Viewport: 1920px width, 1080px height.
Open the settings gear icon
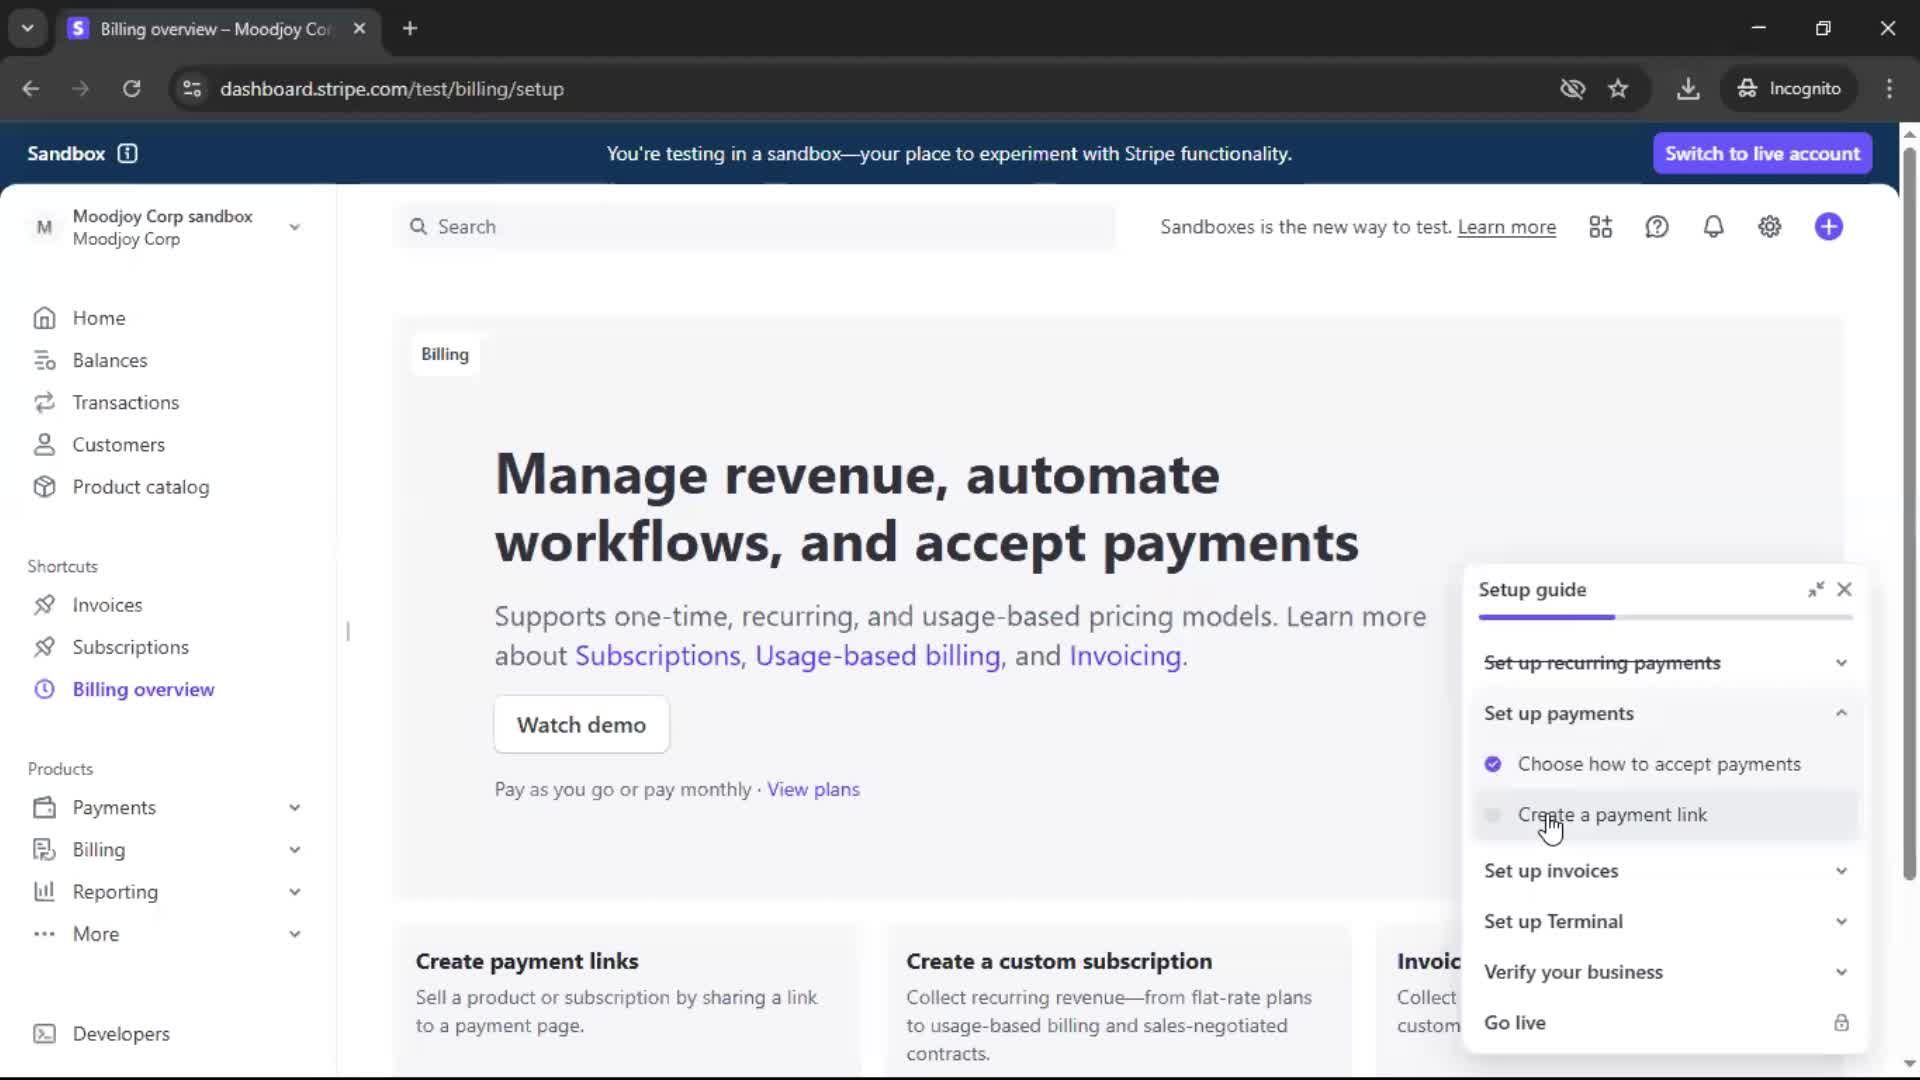coord(1769,227)
